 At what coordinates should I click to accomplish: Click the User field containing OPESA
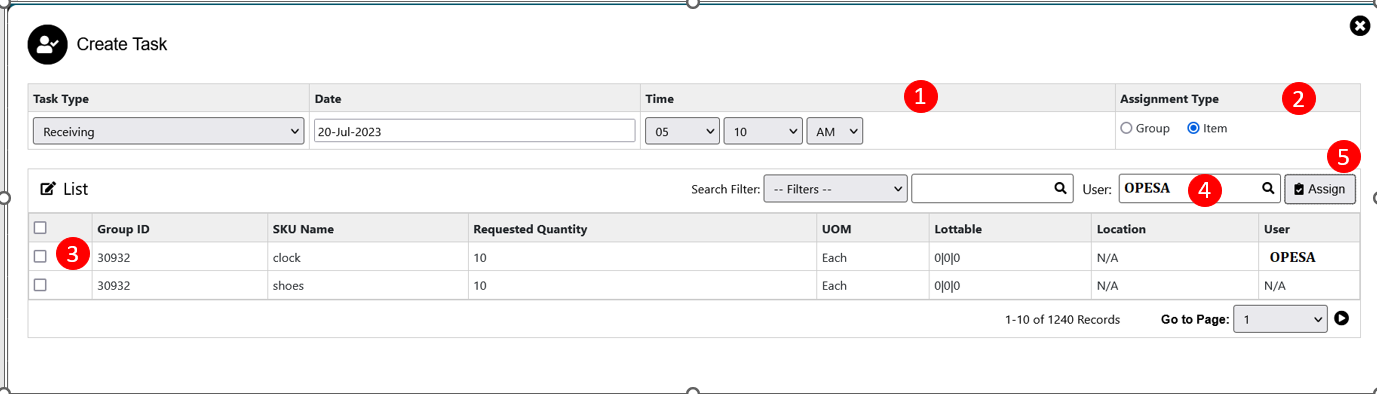pos(1199,188)
